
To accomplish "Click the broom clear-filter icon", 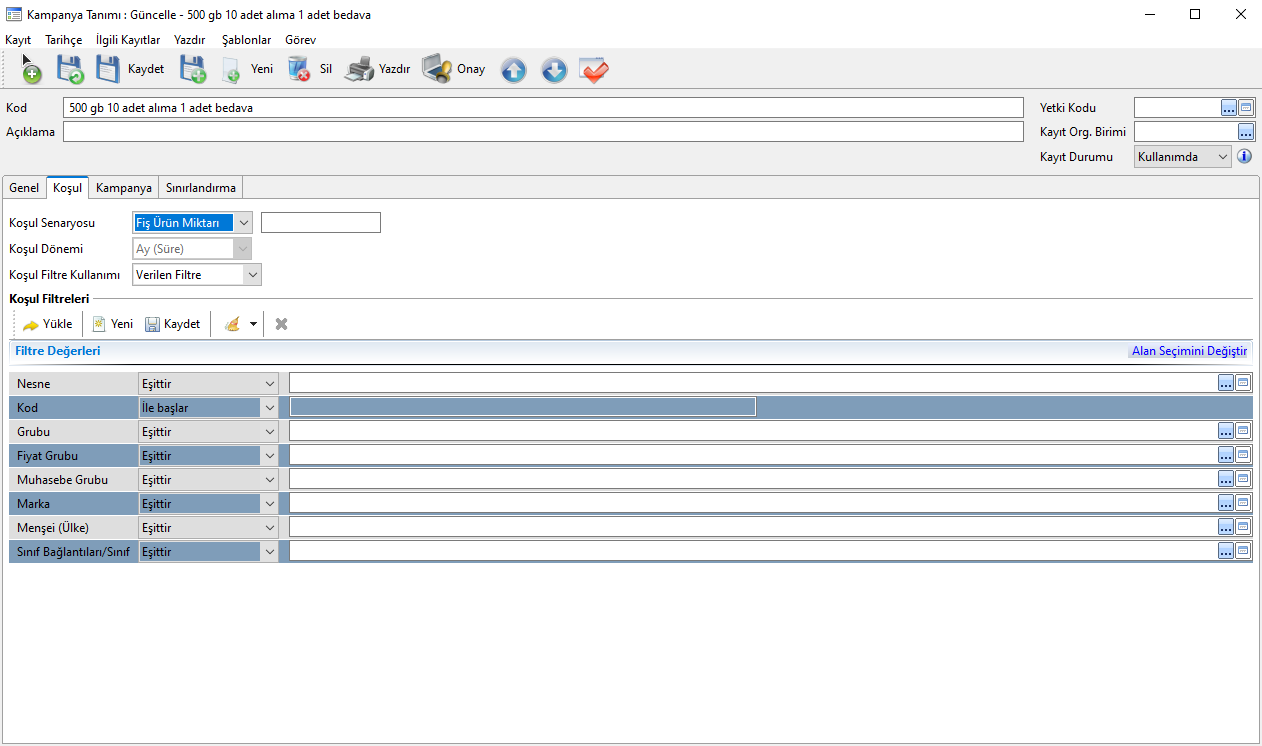I will click(x=232, y=324).
